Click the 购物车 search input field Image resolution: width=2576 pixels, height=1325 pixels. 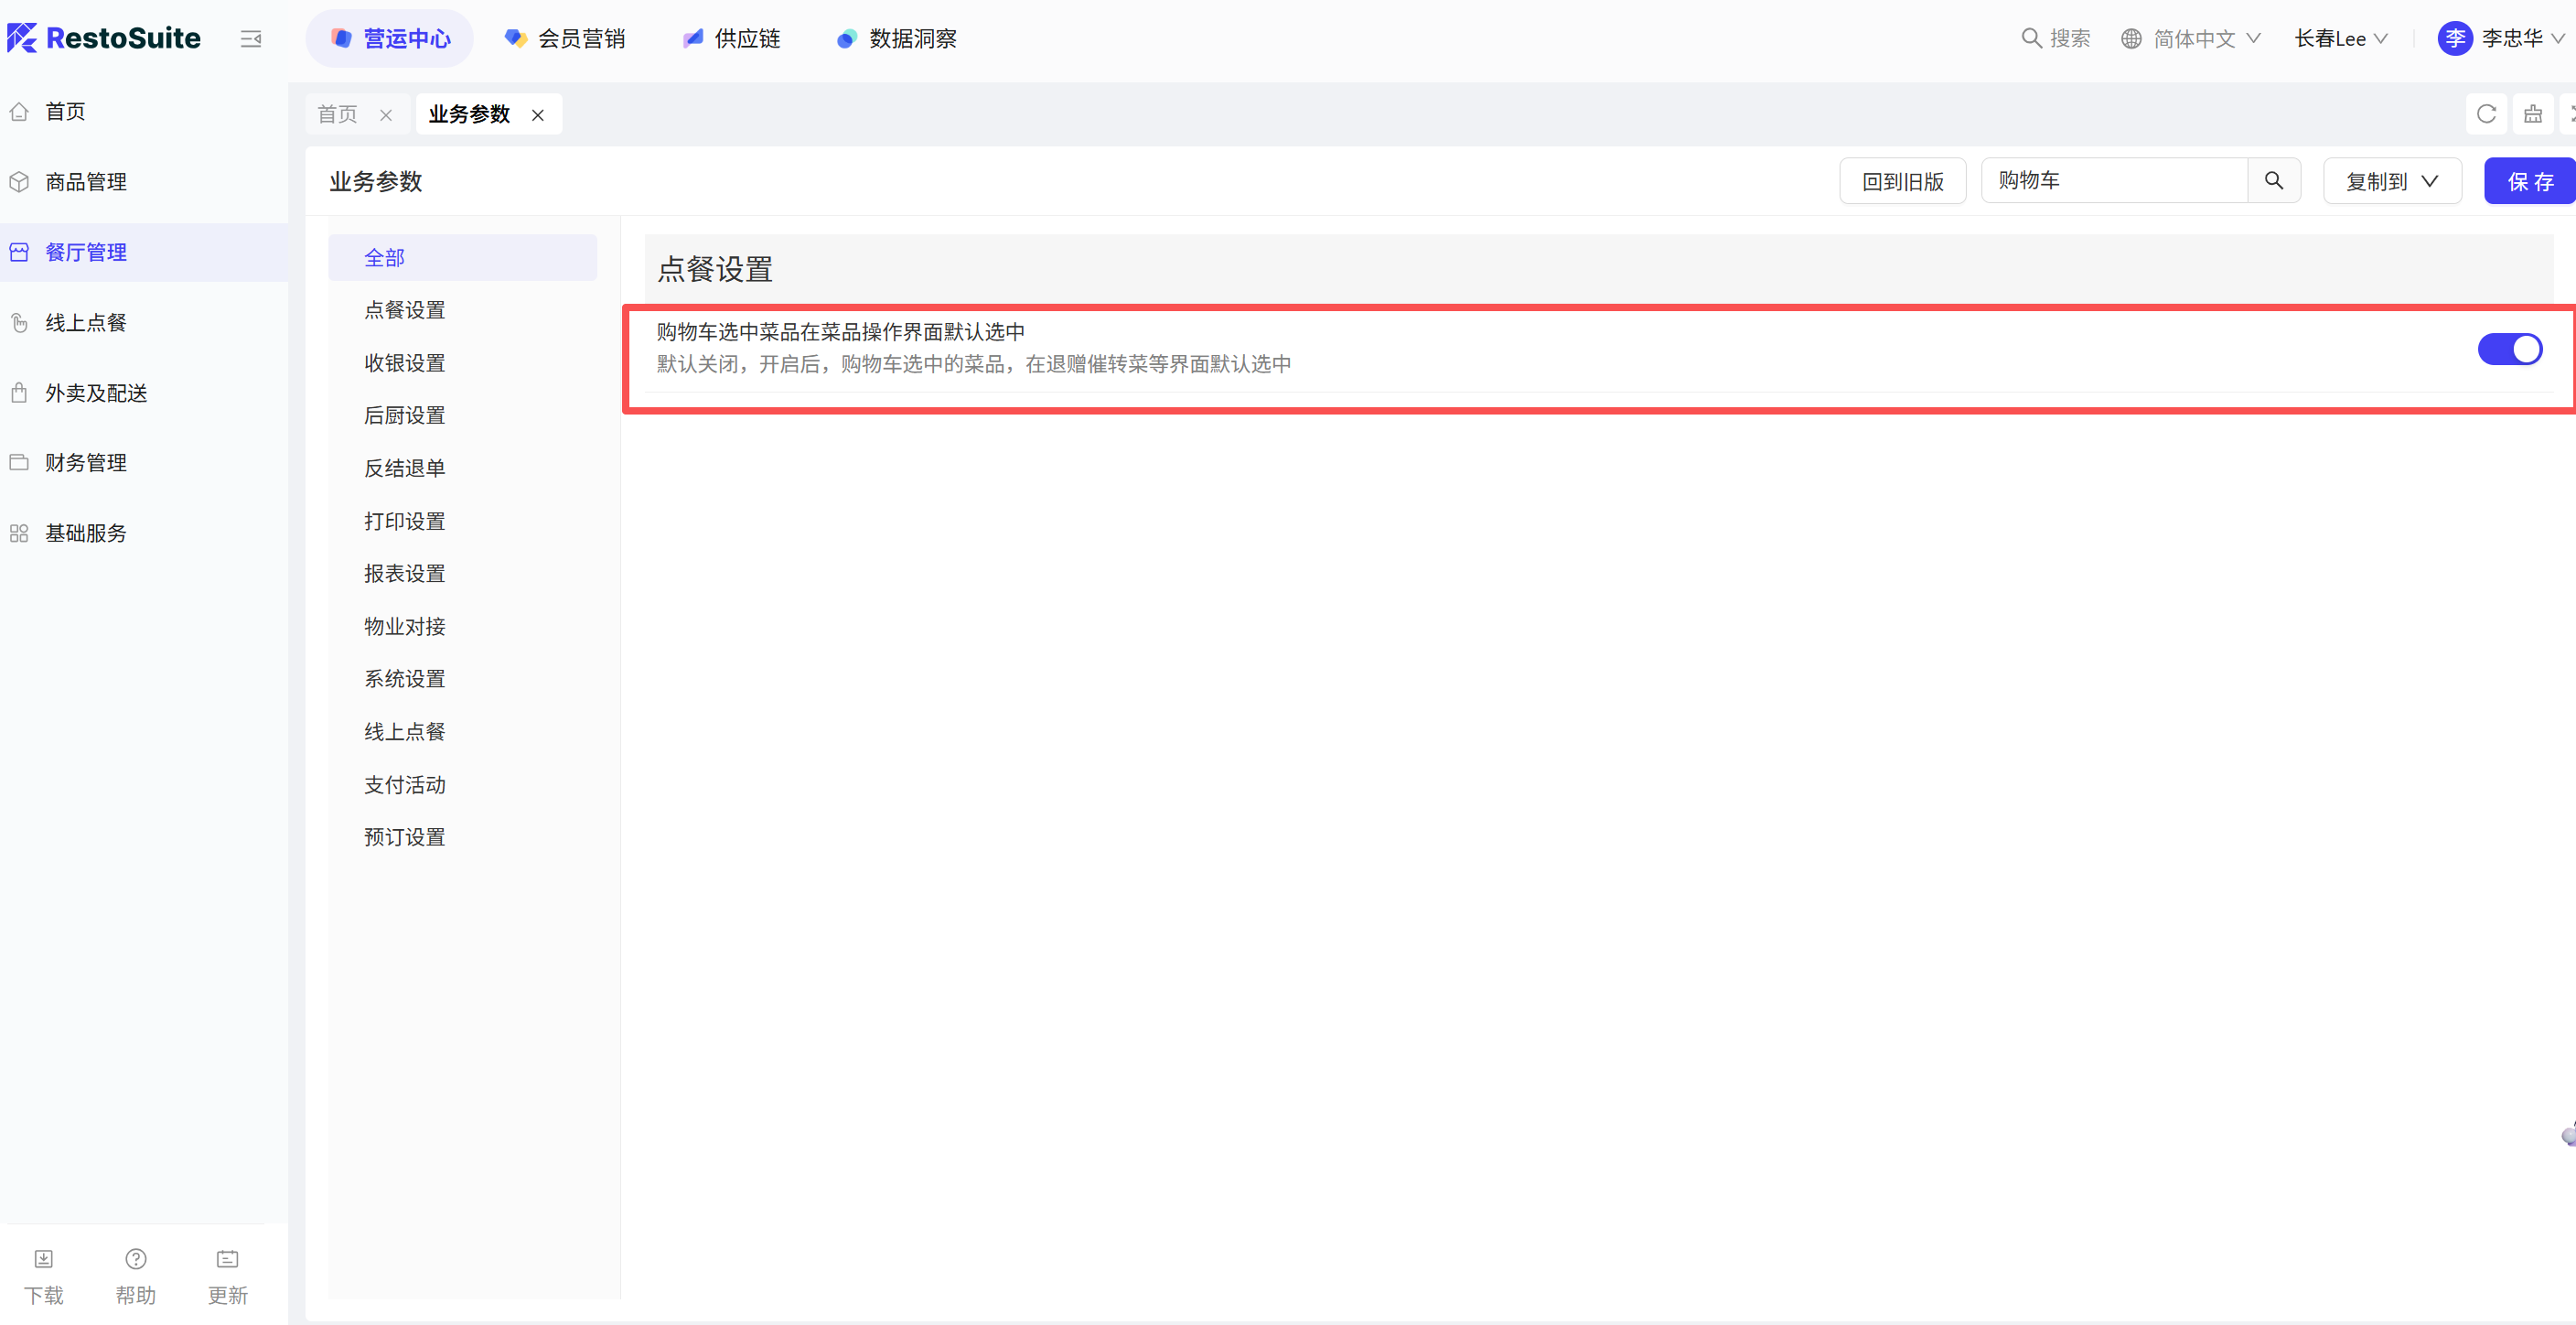pyautogui.click(x=2113, y=181)
